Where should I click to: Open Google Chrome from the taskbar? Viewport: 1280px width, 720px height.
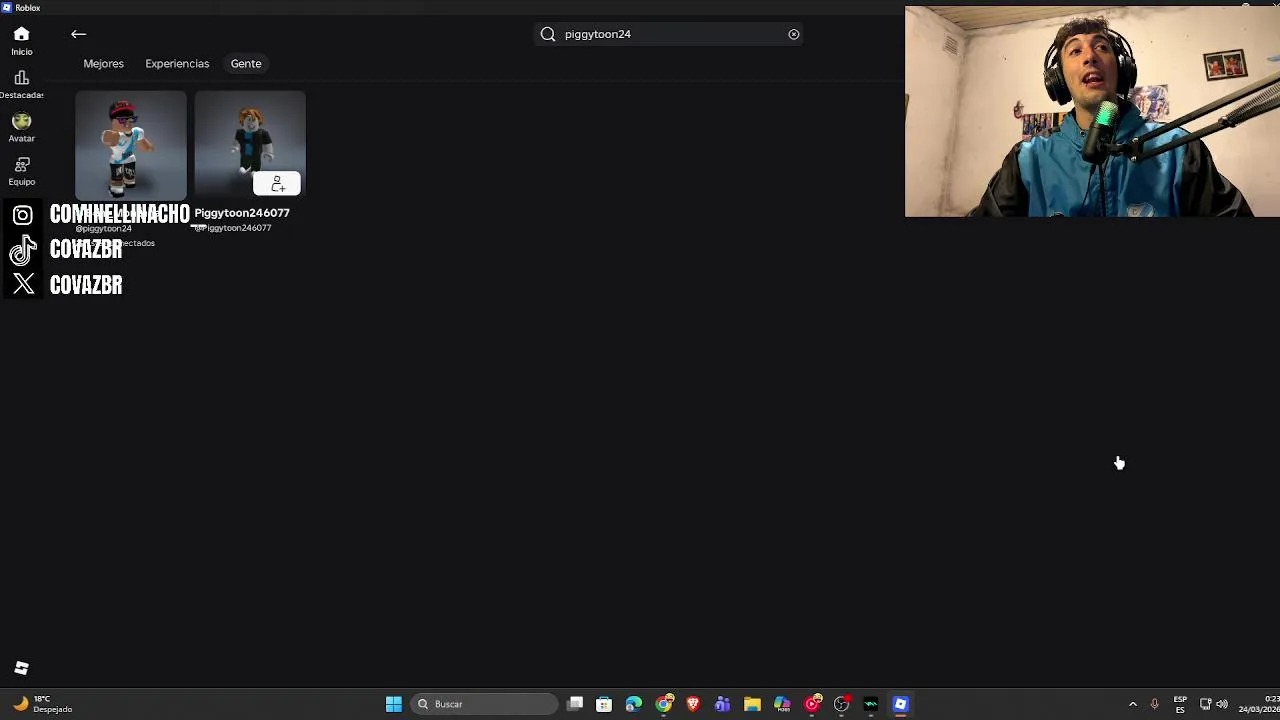(x=663, y=704)
